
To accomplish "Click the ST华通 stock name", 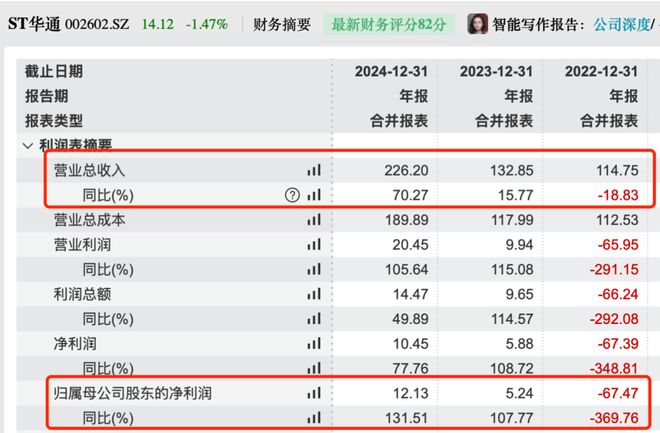I will tap(35, 24).
